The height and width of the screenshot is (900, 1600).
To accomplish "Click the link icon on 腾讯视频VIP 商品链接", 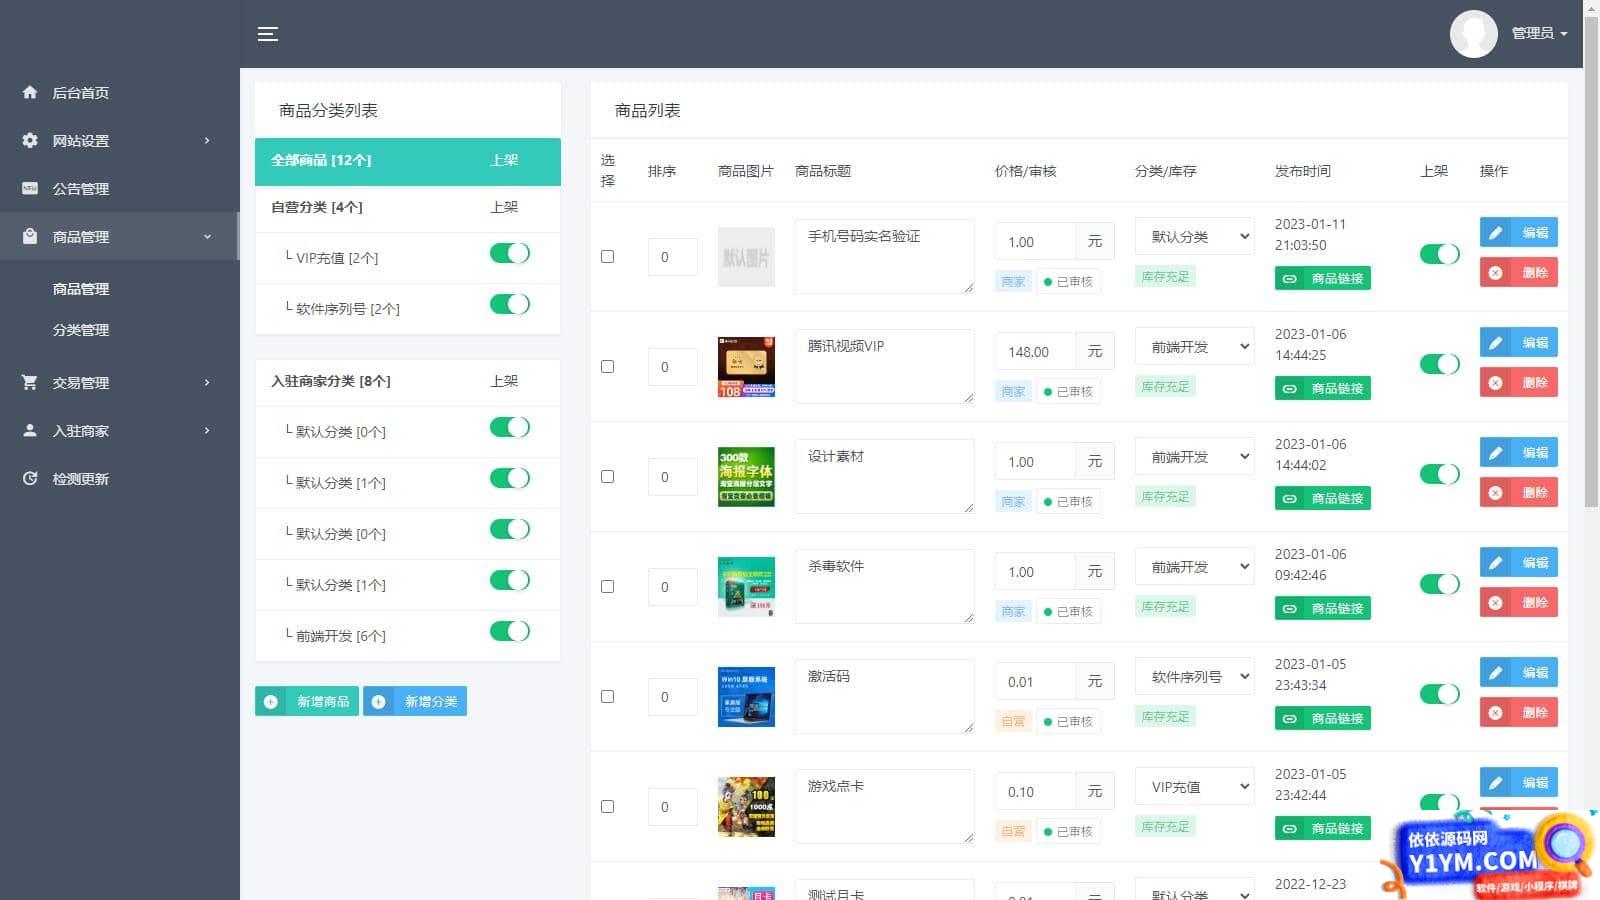I will coord(1290,388).
